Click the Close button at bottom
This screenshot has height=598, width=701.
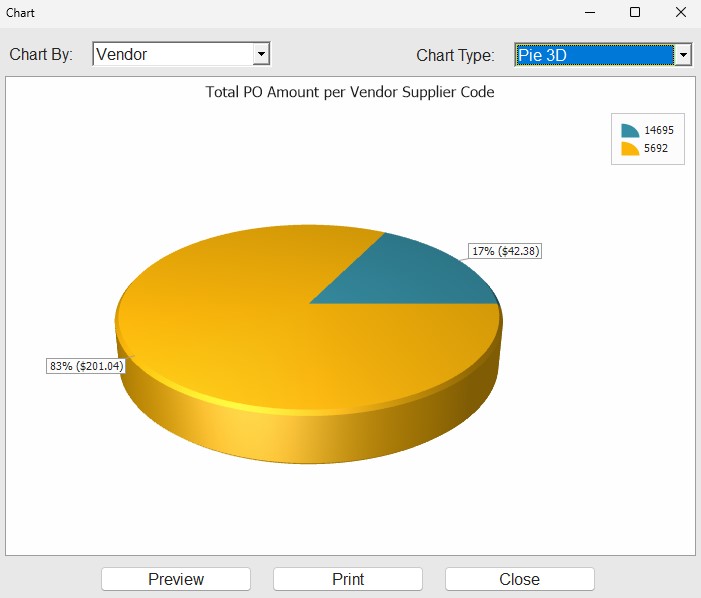coord(519,579)
